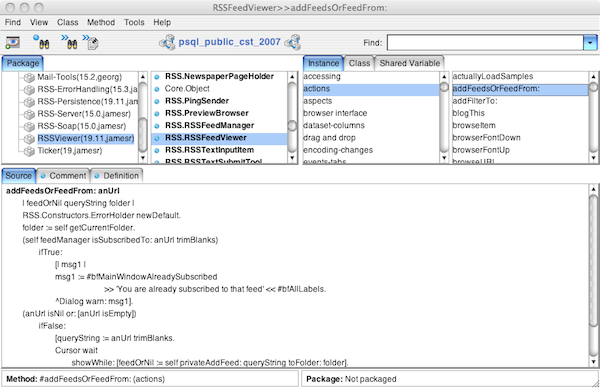
Task: Click blue dot beside Core.Object
Action: pos(157,89)
